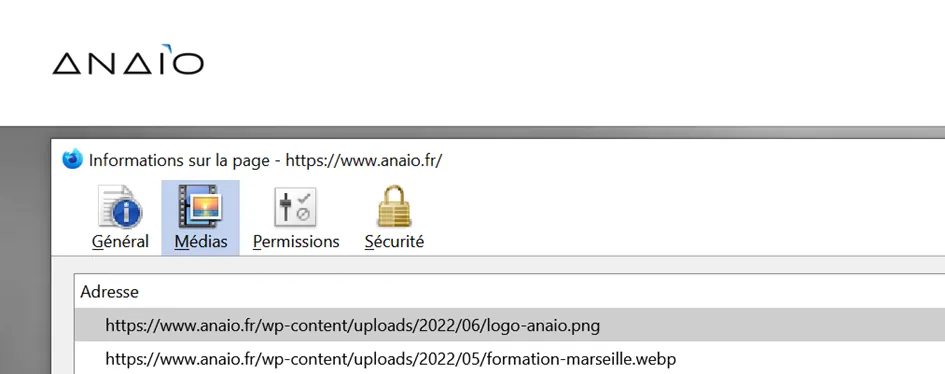Click the 'Informations sur la page' title text
Image resolution: width=945 pixels, height=374 pixels.
(x=179, y=161)
